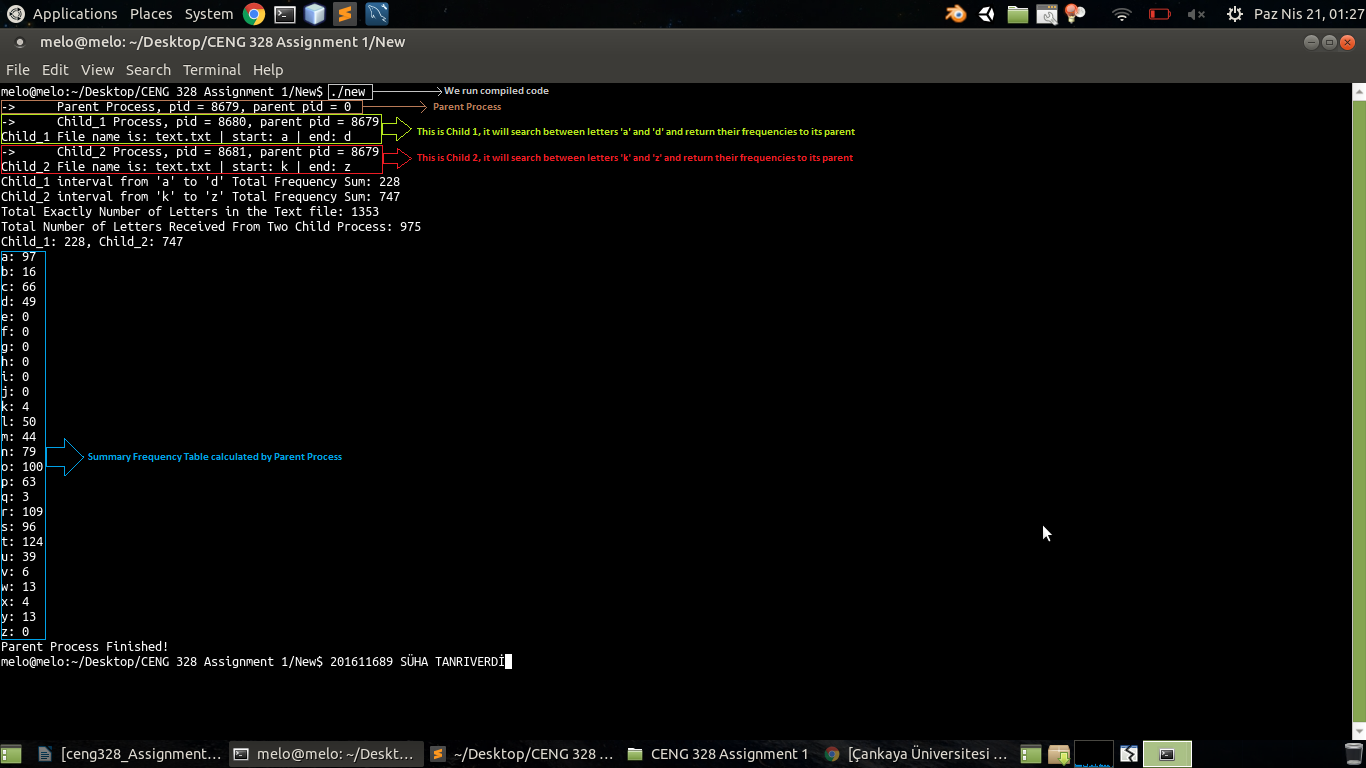Open the terminal Search menu

(x=148, y=70)
